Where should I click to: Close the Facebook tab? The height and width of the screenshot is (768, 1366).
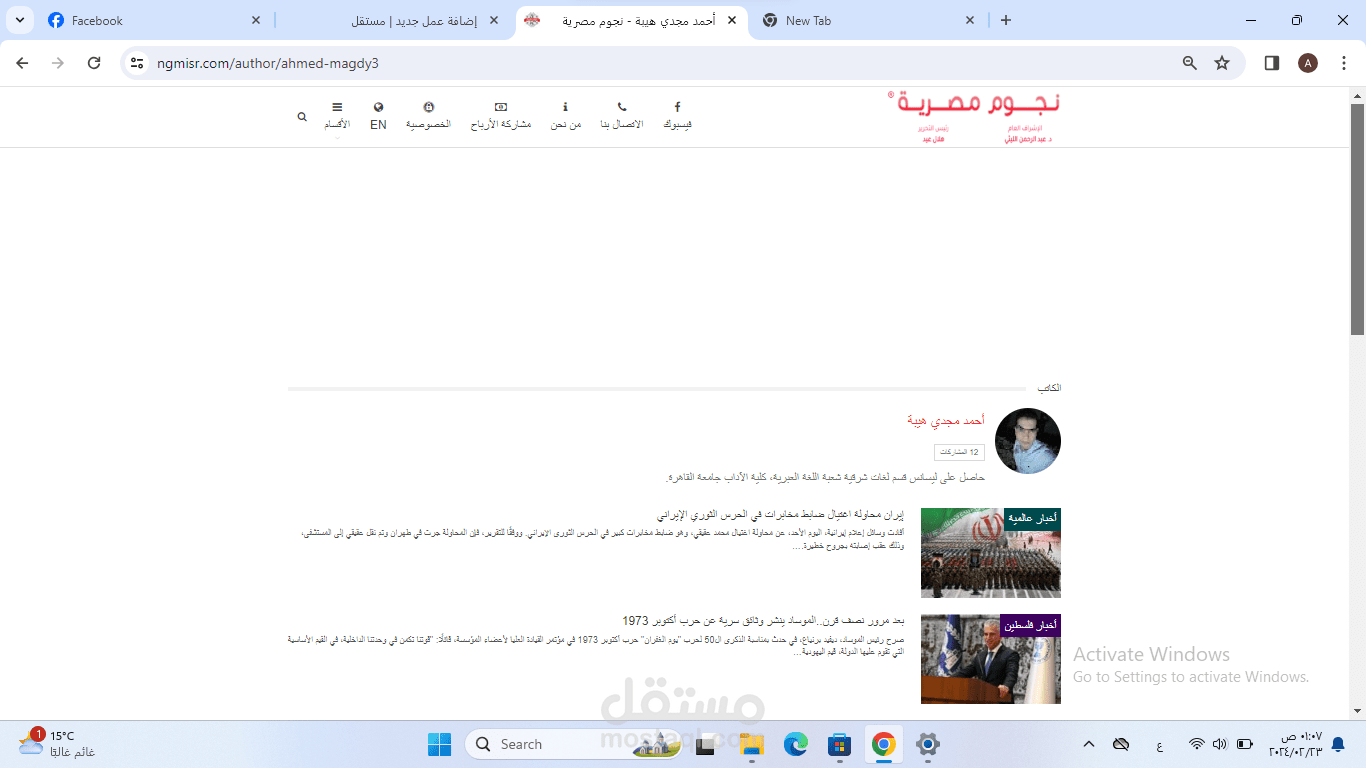[x=256, y=20]
